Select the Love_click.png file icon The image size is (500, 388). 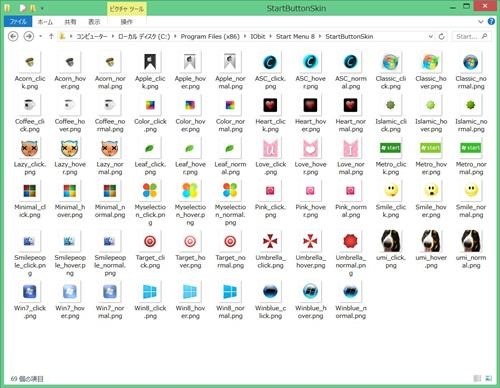pos(270,148)
